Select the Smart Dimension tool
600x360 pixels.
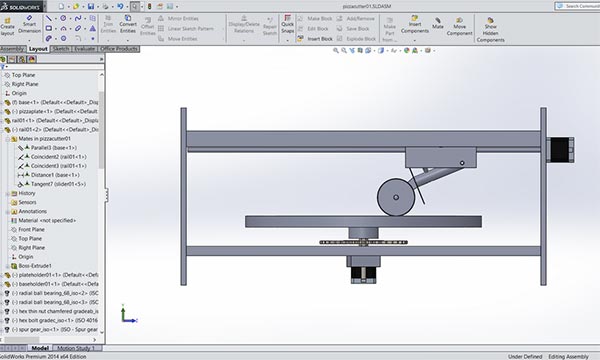[29, 24]
